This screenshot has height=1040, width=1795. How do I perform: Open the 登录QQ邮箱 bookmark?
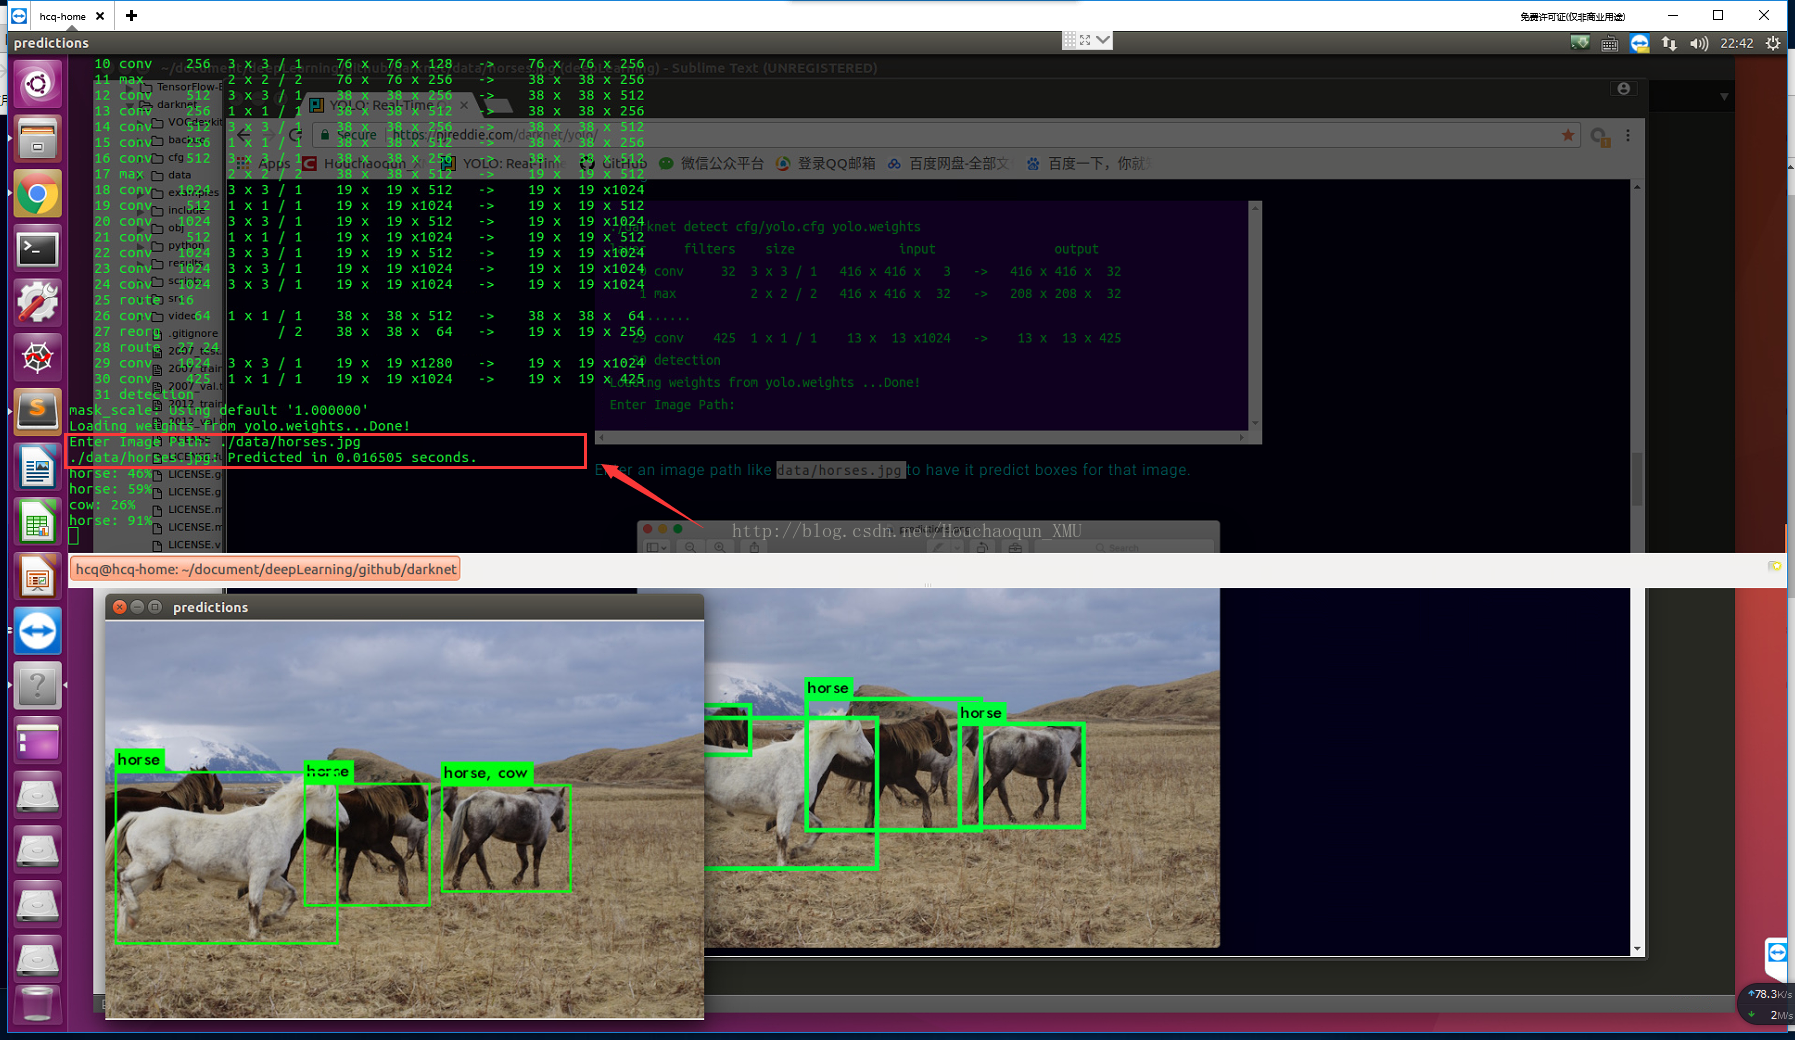coord(826,163)
